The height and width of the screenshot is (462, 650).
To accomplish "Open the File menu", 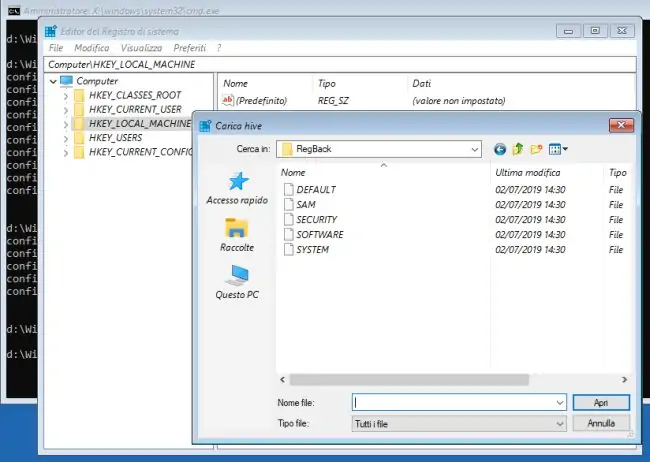I will (x=55, y=47).
